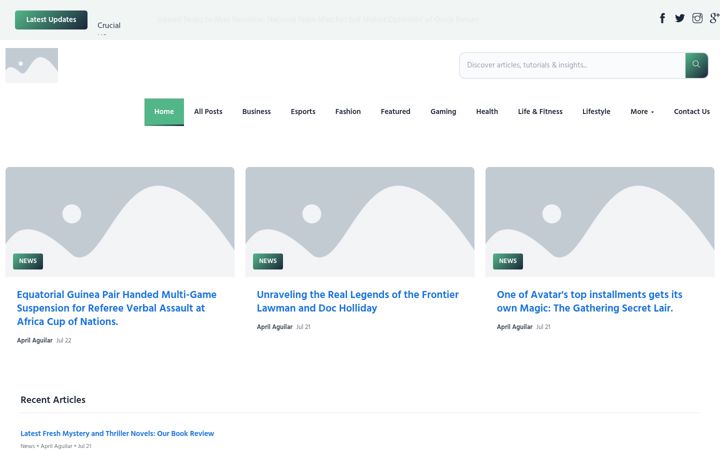This screenshot has width=720, height=450.
Task: Open the Unraveling the Real Legends headline
Action: click(x=358, y=301)
